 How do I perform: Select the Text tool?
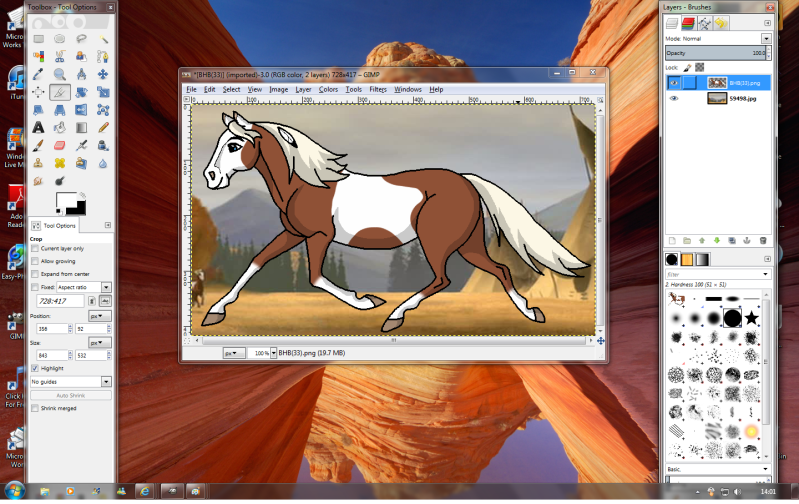tap(39, 127)
